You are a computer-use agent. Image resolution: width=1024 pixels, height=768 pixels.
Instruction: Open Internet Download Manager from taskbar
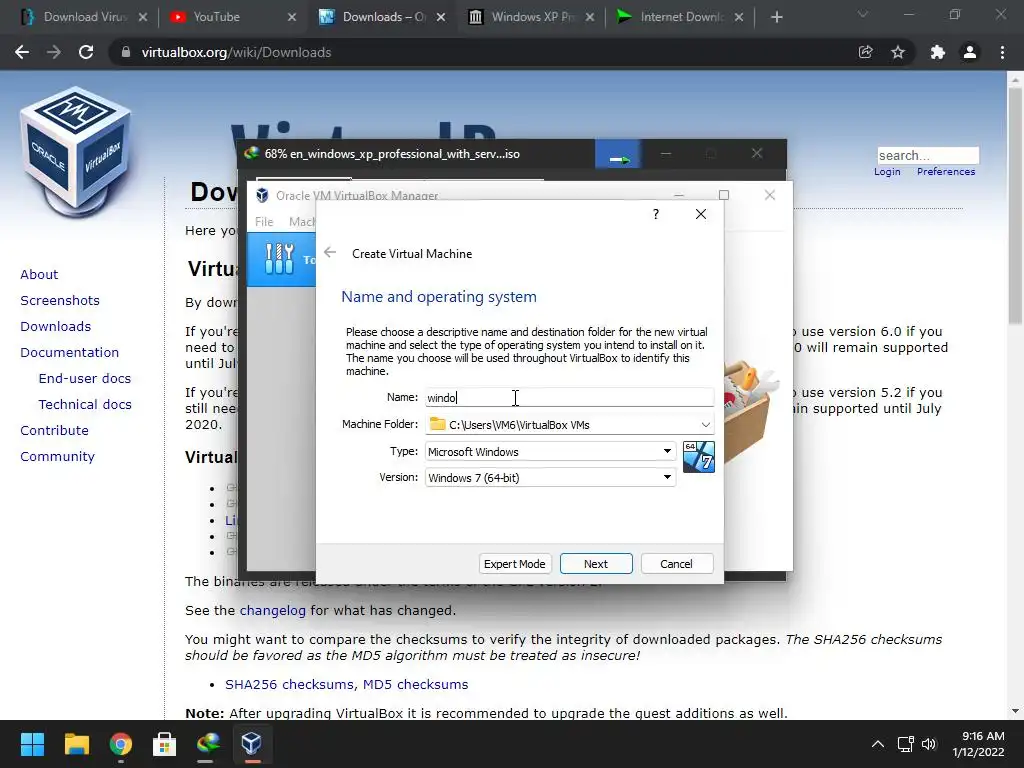point(208,744)
